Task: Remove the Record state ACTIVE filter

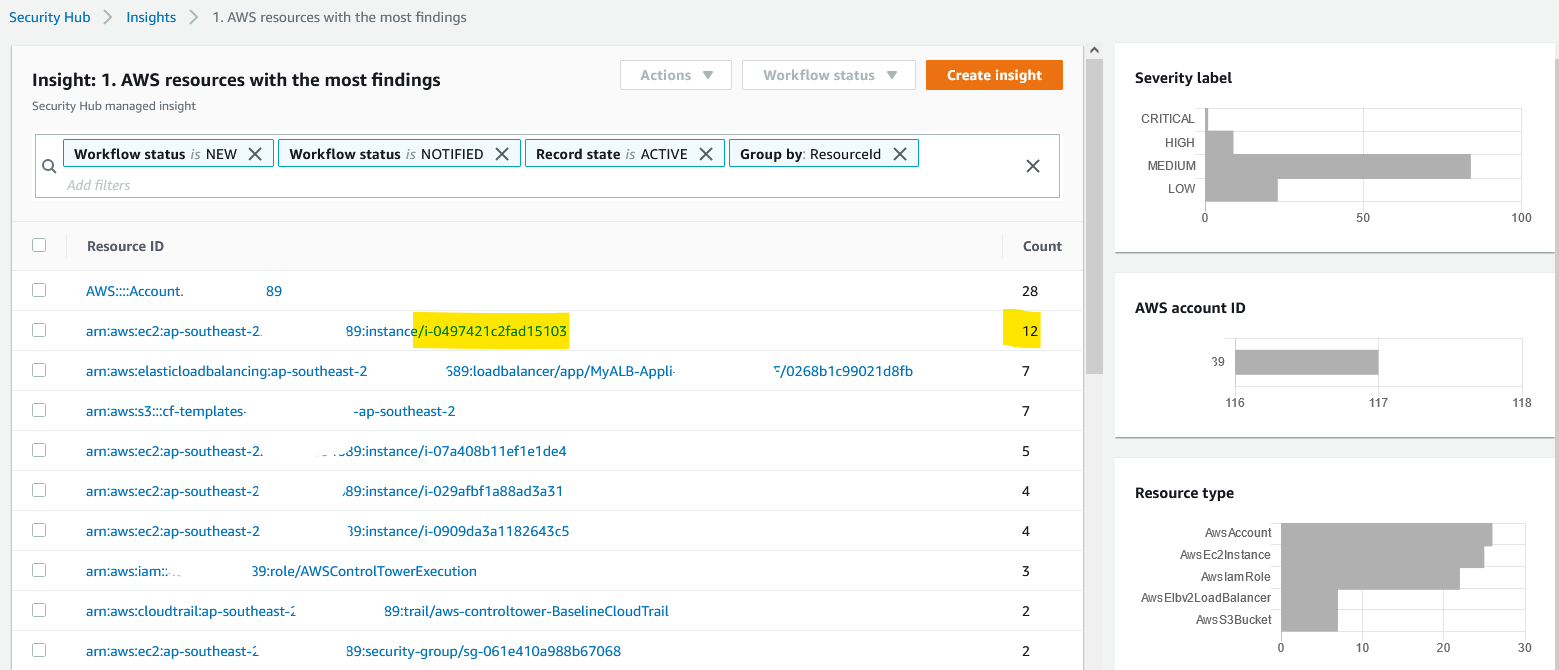Action: point(706,154)
